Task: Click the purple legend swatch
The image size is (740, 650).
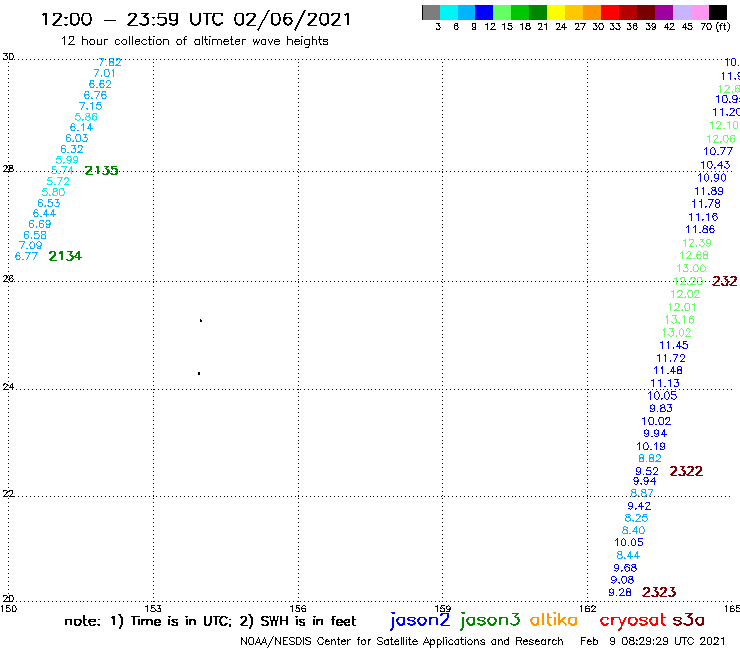Action: point(664,12)
